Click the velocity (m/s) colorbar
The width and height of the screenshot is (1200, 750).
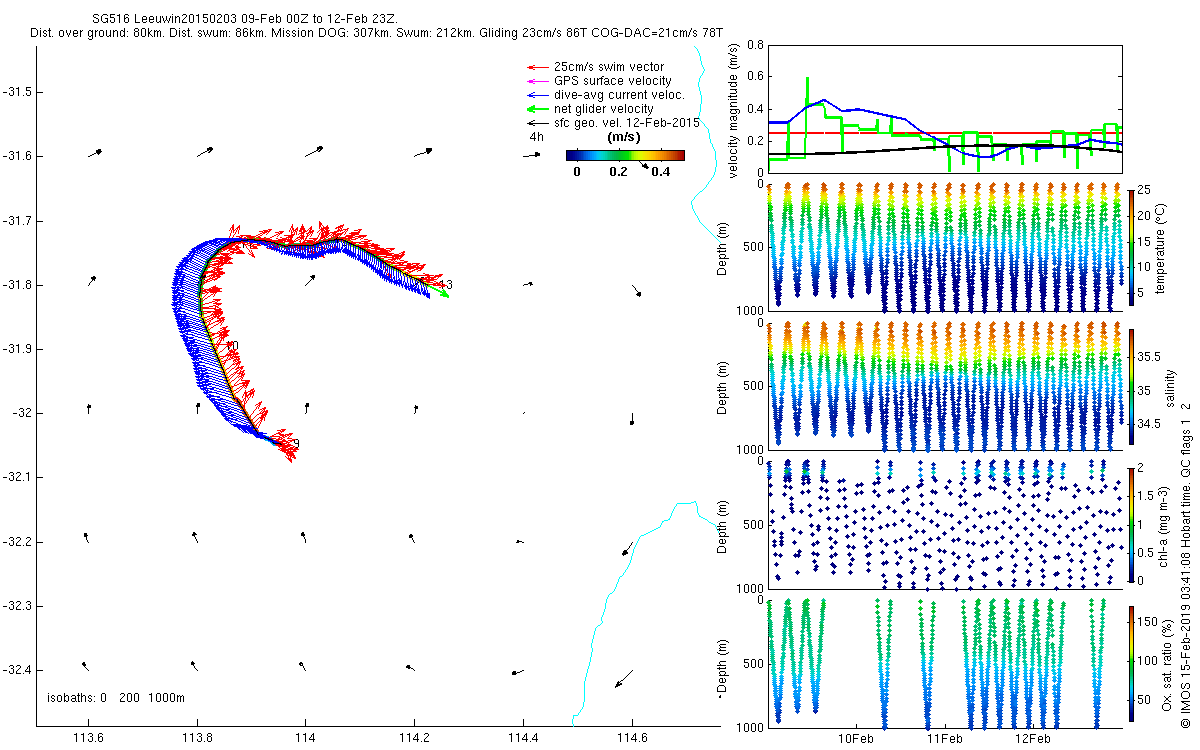624,155
